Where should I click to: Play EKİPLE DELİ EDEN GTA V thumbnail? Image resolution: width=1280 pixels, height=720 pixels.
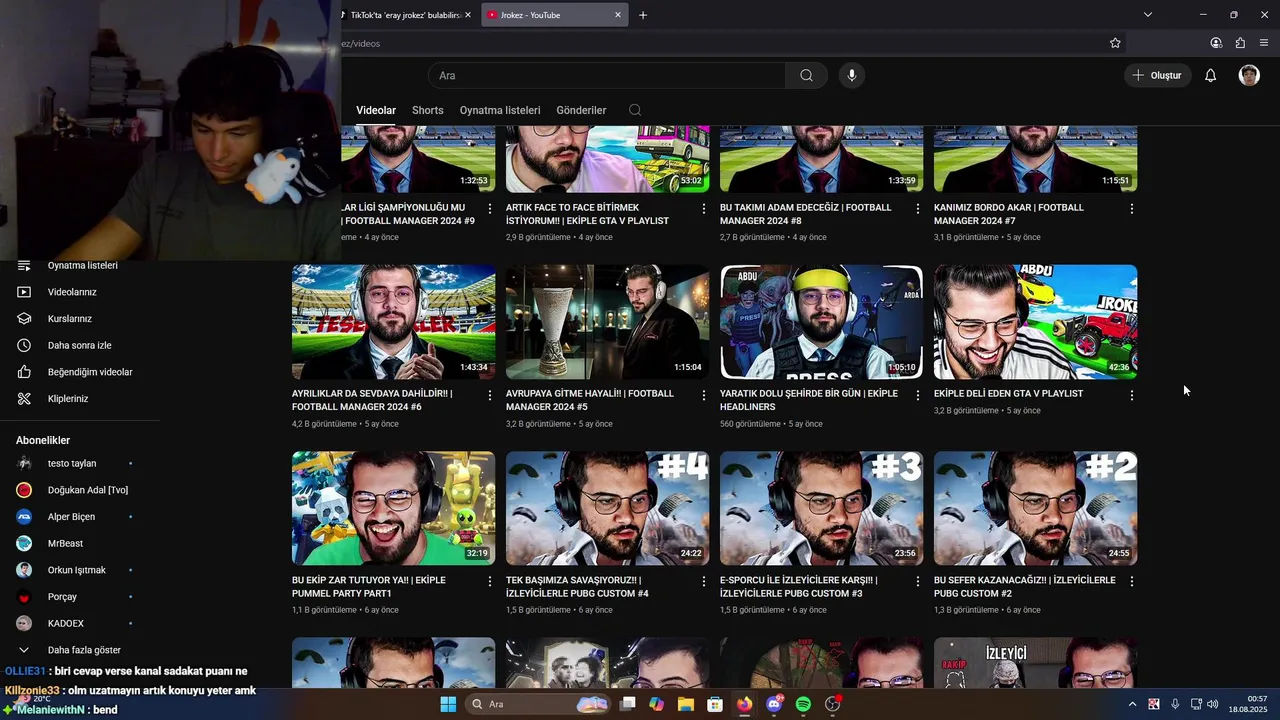[1035, 322]
